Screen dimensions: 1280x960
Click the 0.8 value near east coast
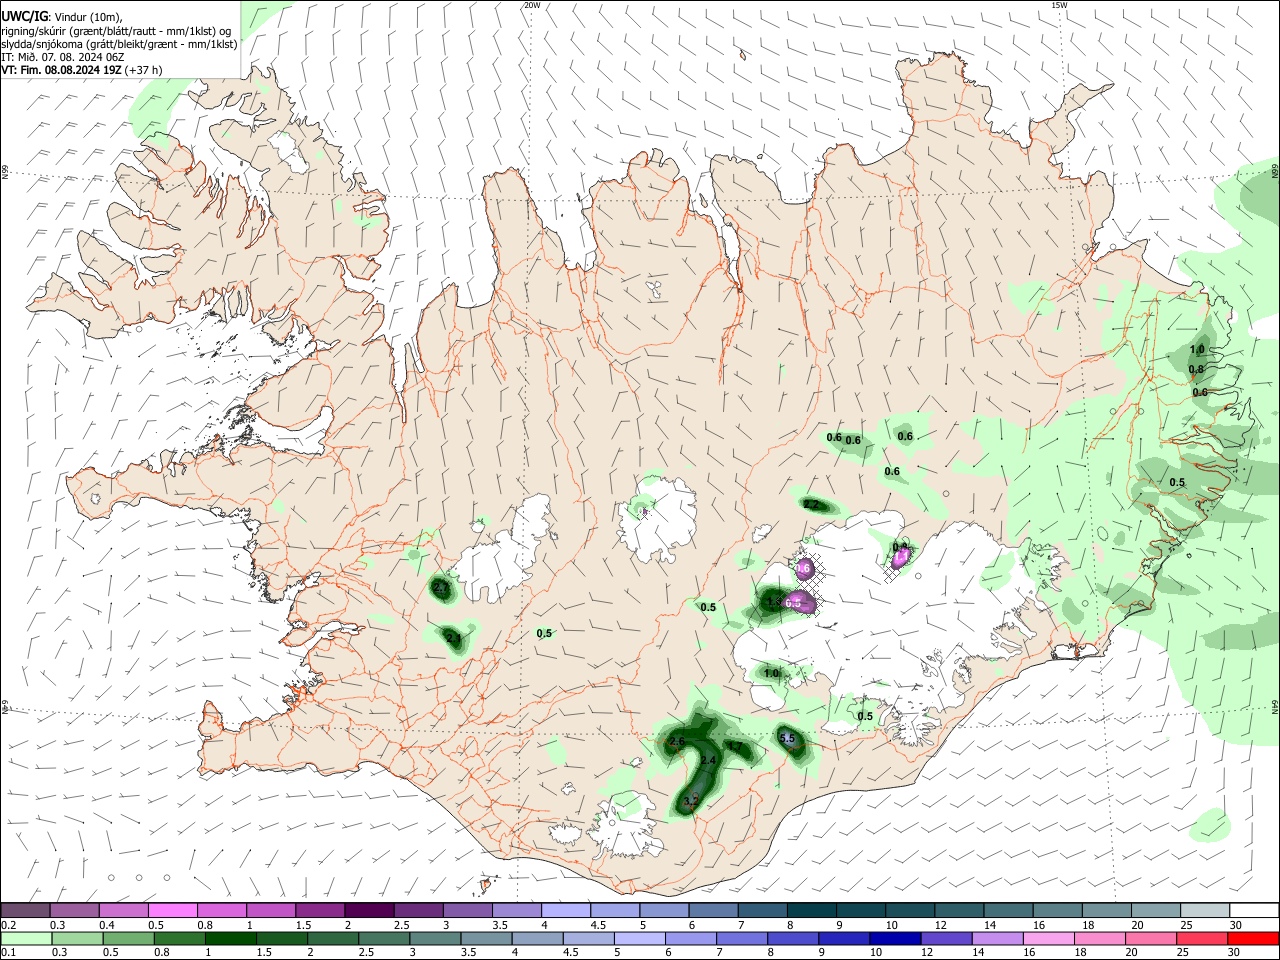click(x=1196, y=370)
